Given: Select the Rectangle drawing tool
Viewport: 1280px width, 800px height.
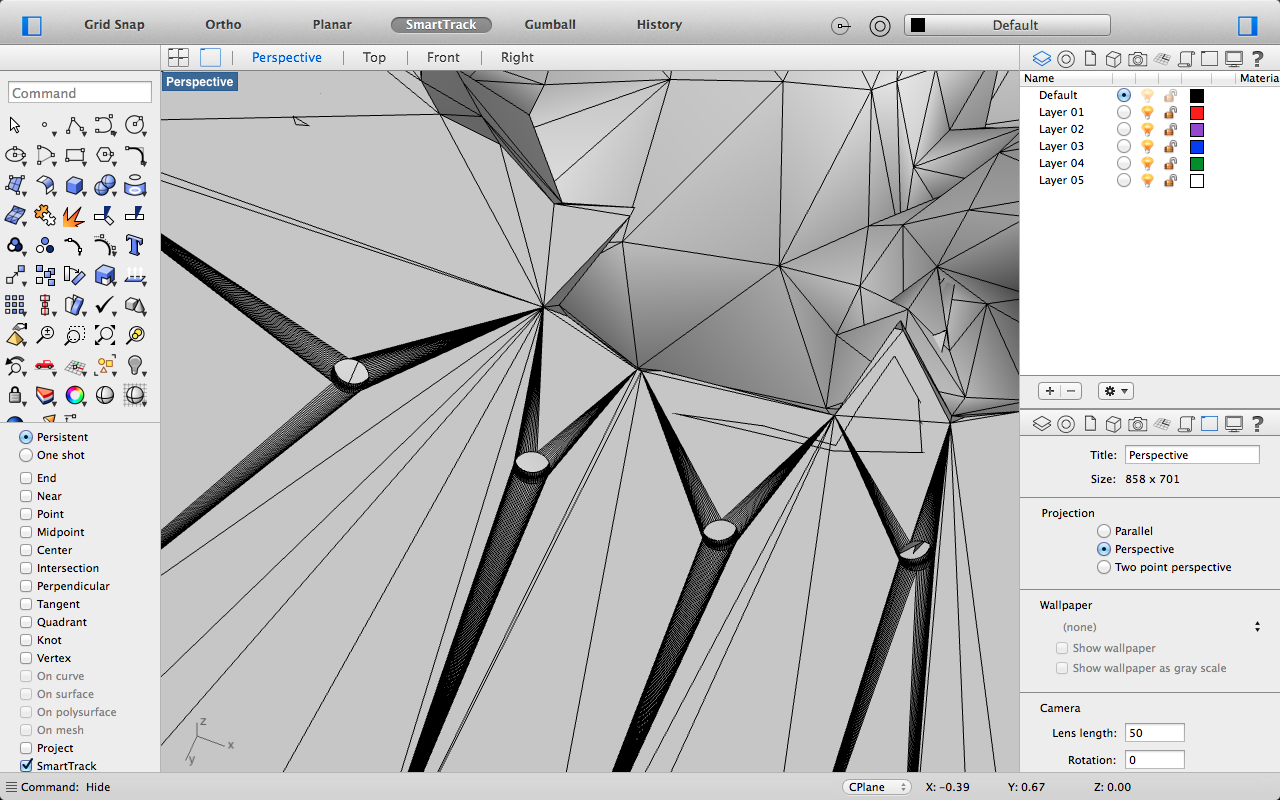Looking at the screenshot, I should tap(75, 155).
